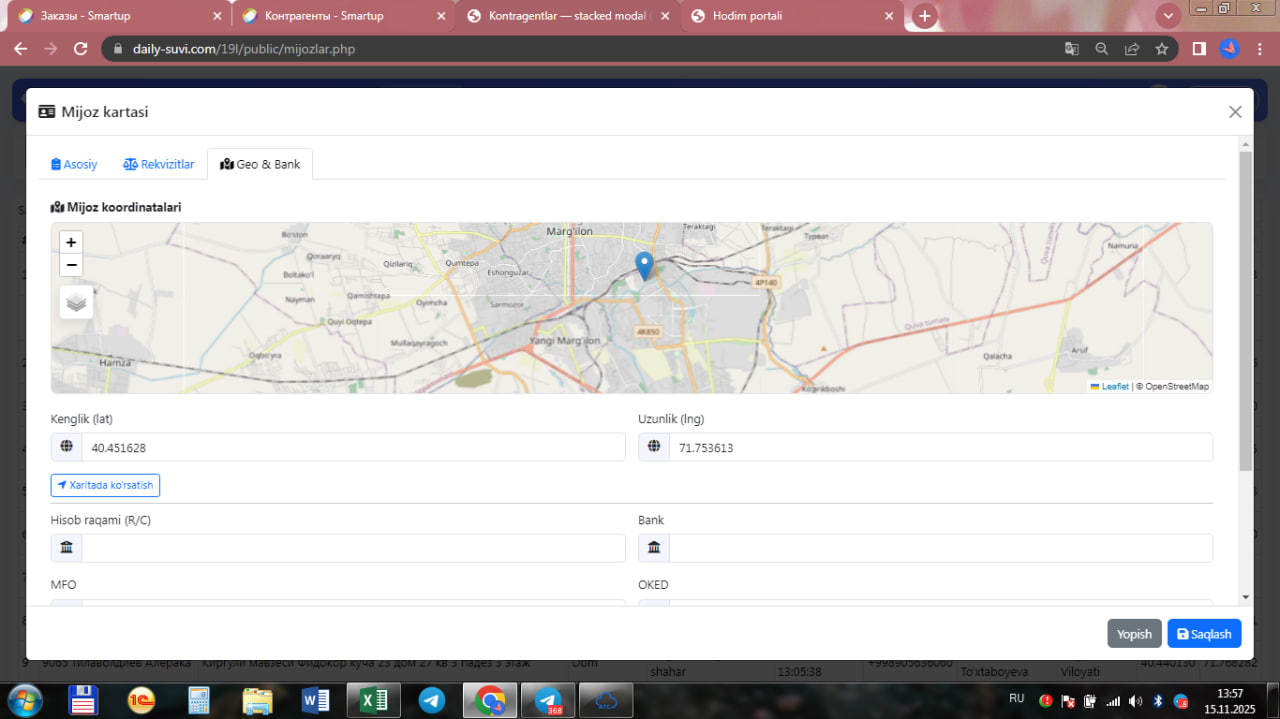The image size is (1280, 719).
Task: Reload the page in Chrome
Action: coord(81,48)
